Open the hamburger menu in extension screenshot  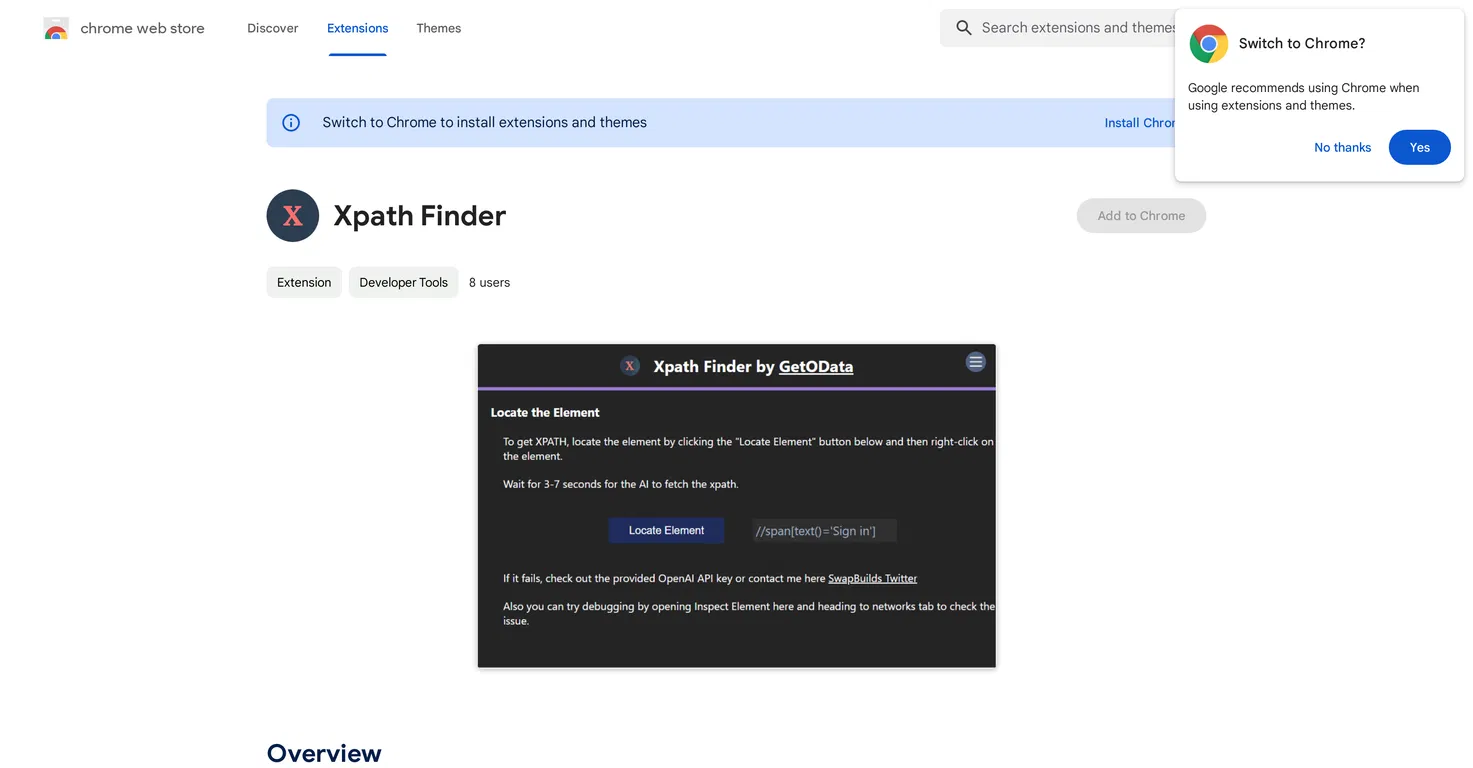976,362
